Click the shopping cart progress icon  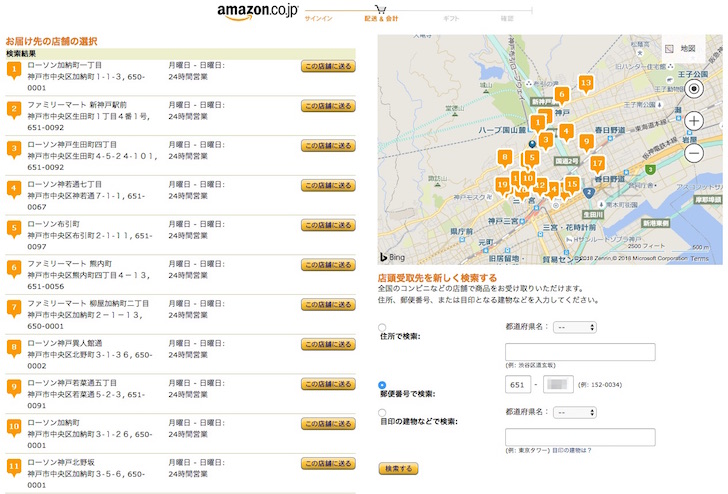[381, 9]
